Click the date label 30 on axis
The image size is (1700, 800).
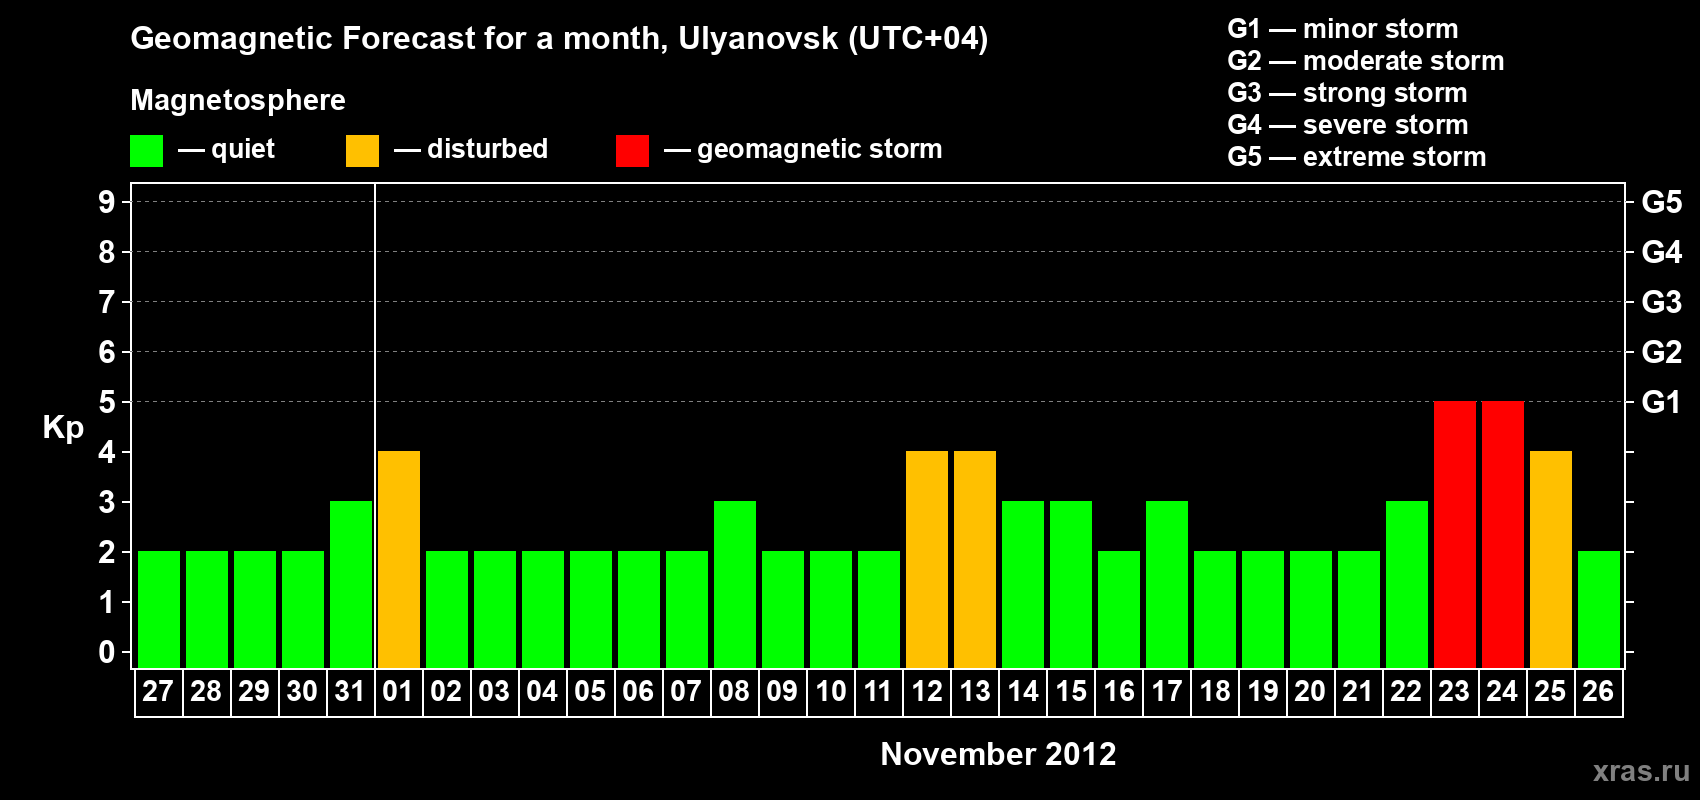point(302,692)
